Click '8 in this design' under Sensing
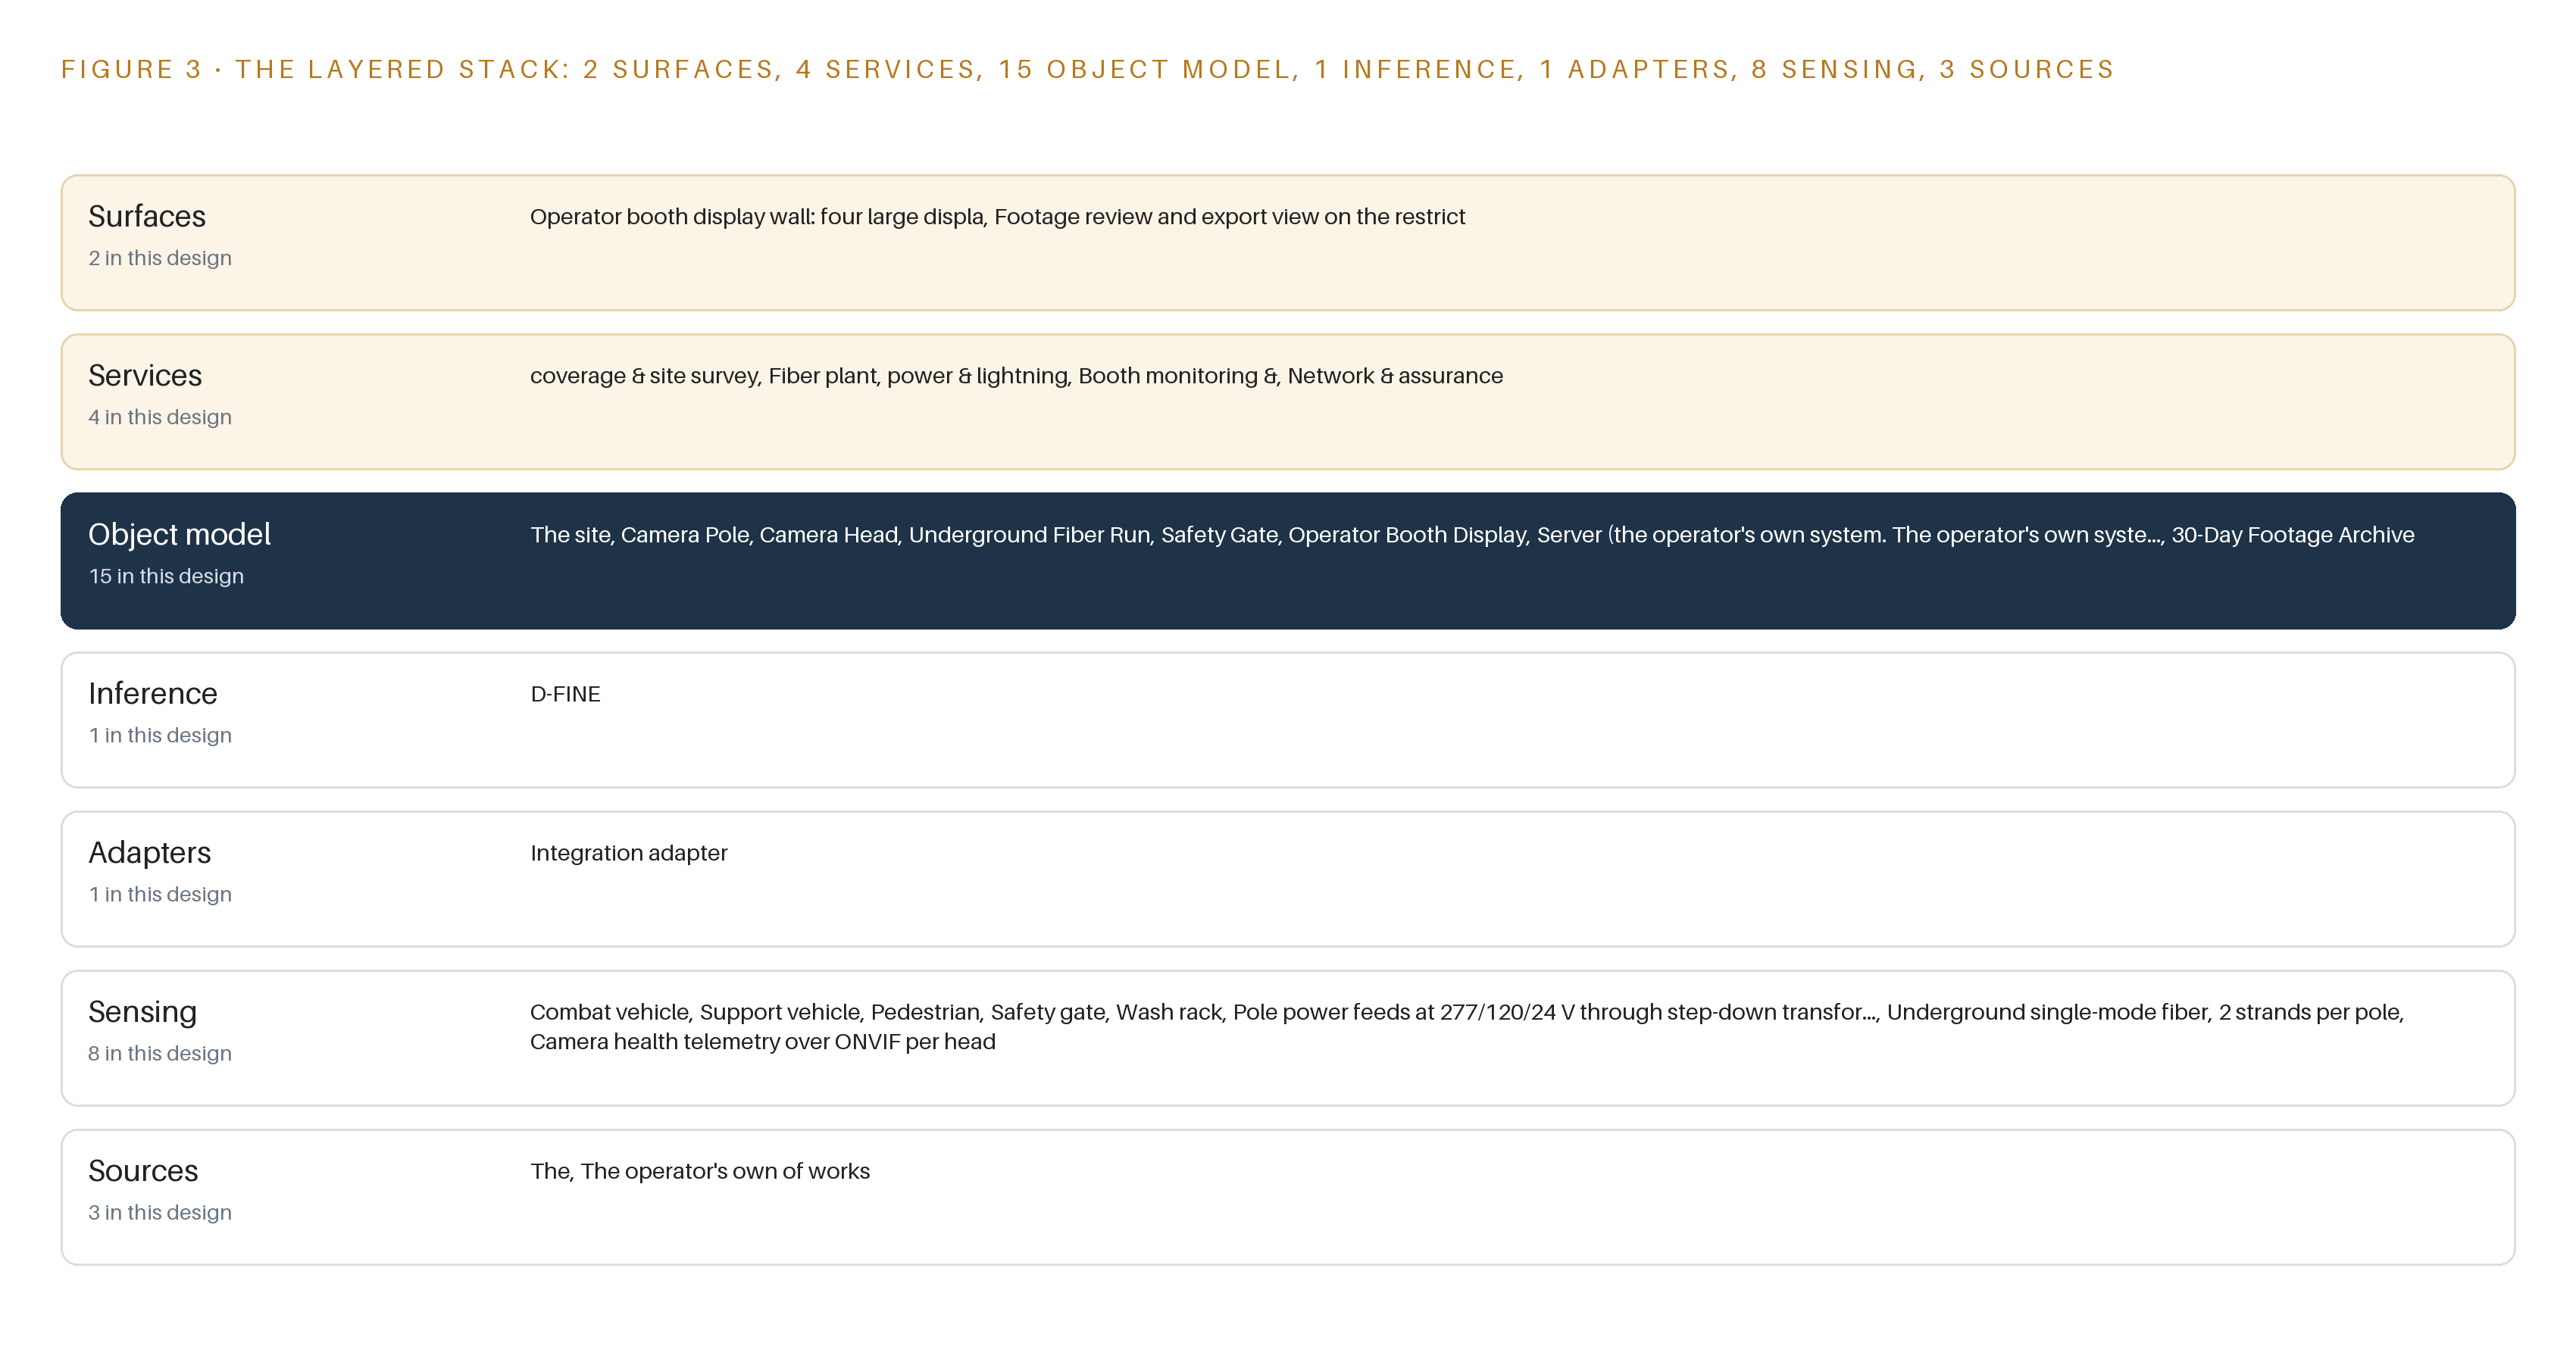The width and height of the screenshot is (2576, 1356). [x=160, y=1053]
